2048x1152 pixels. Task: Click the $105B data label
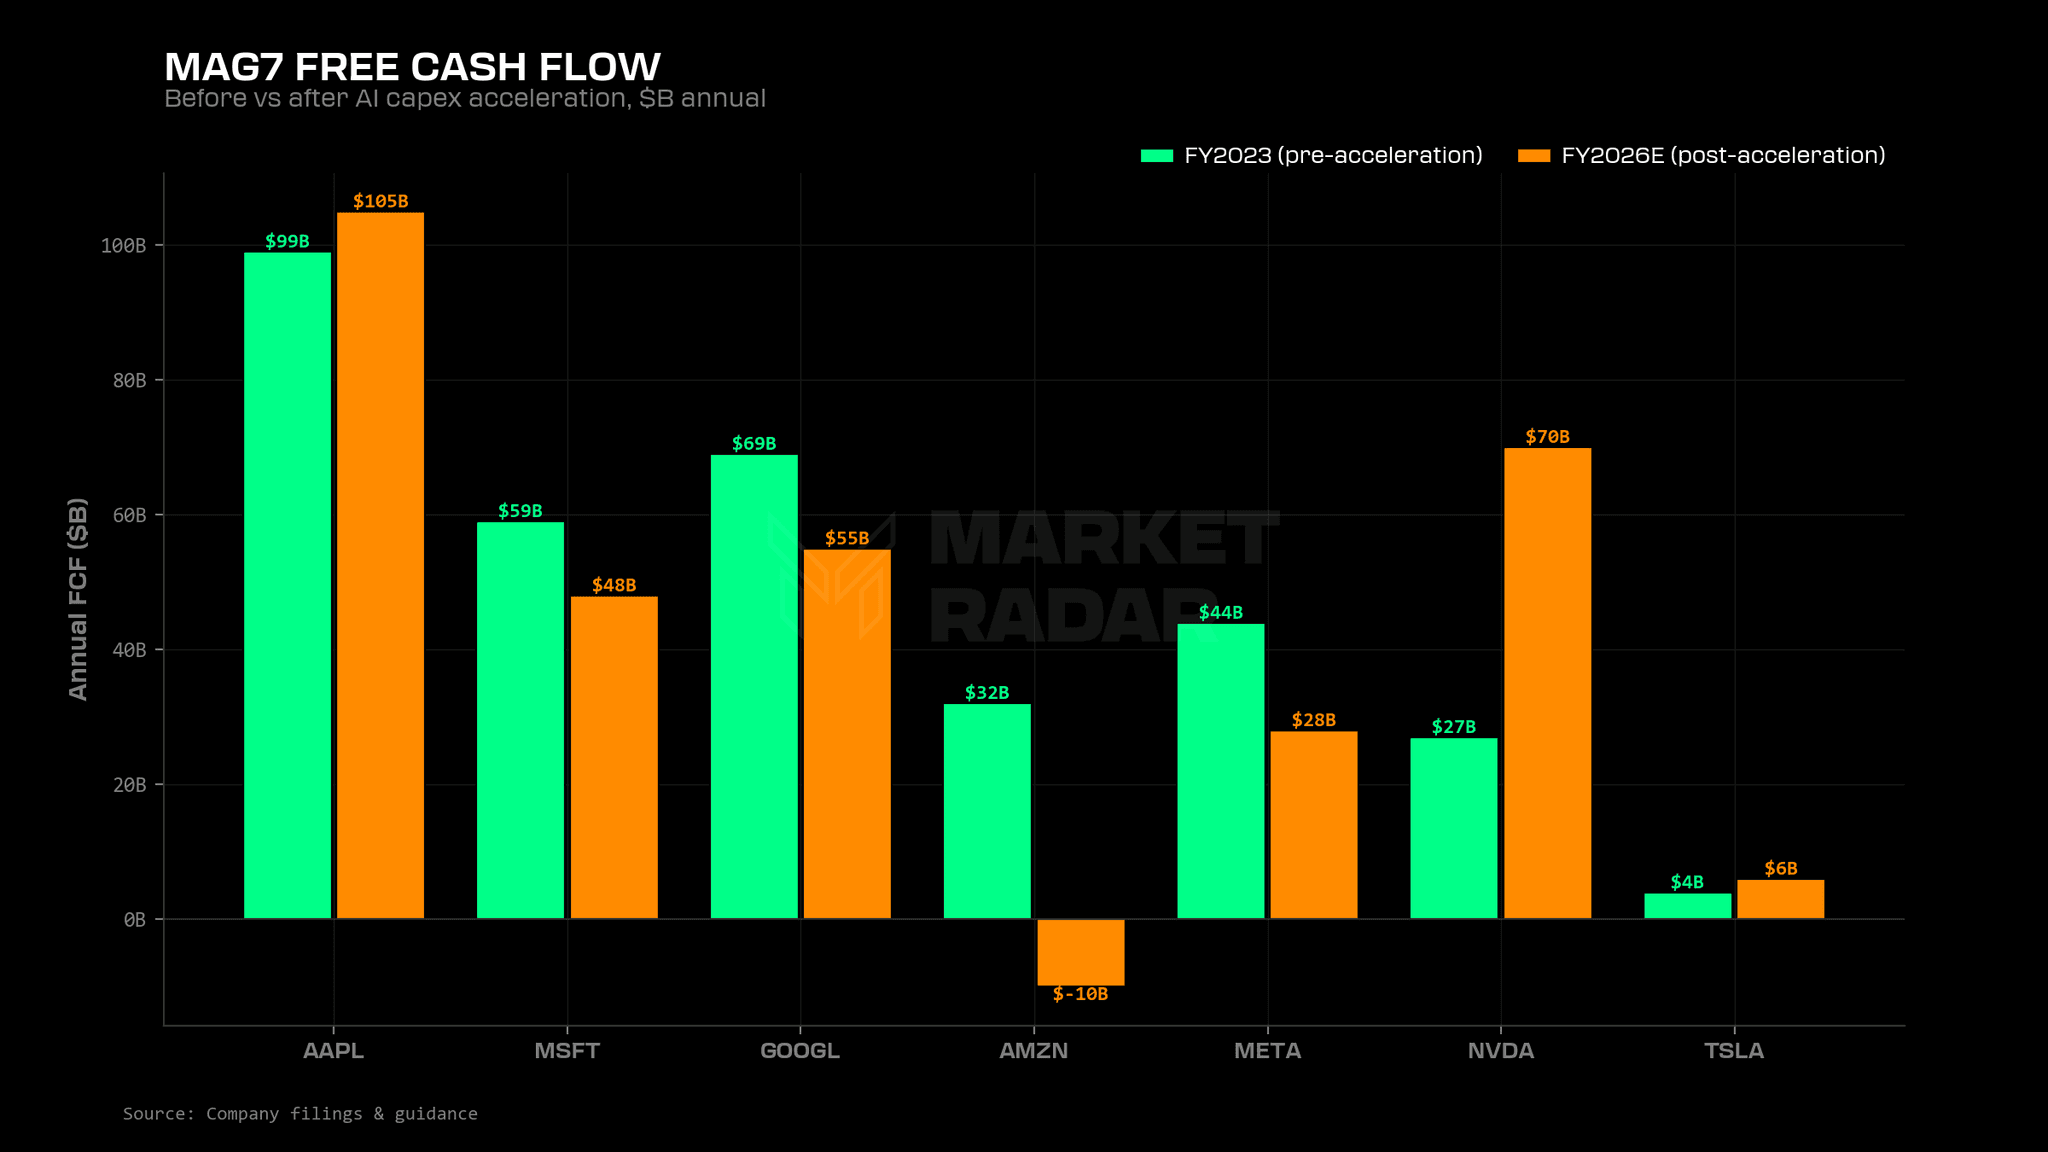(x=380, y=201)
